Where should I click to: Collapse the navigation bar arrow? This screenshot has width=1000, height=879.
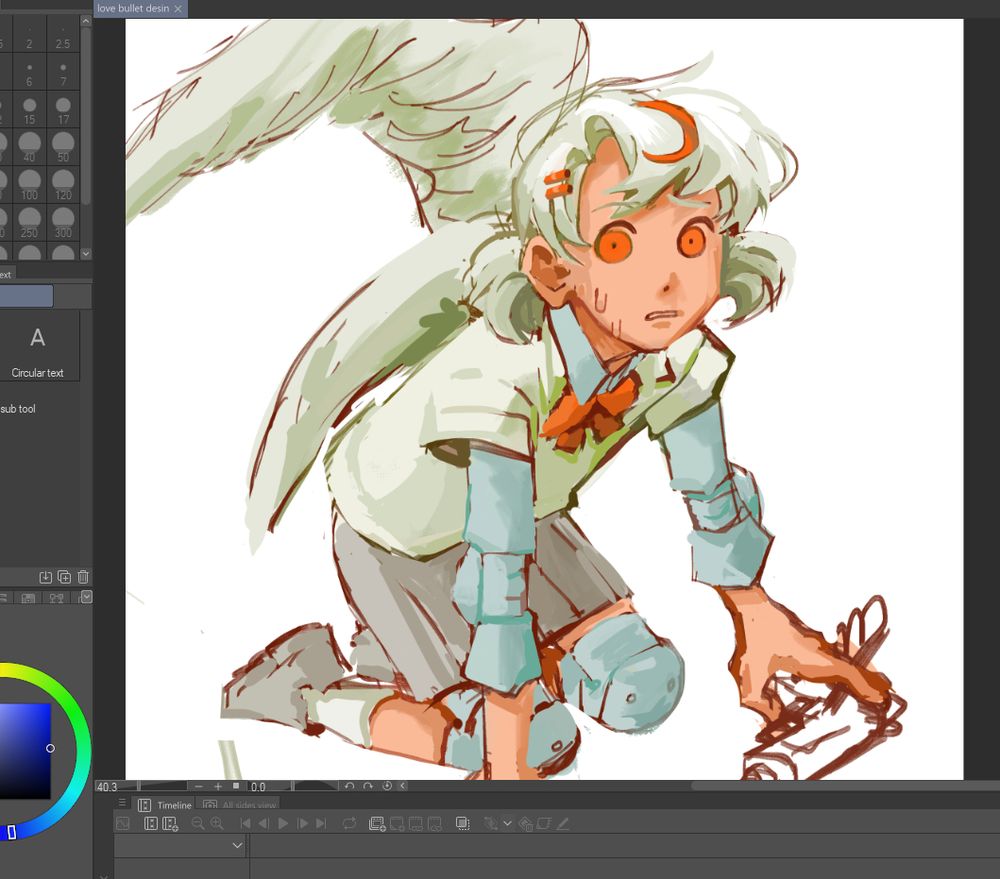click(402, 786)
